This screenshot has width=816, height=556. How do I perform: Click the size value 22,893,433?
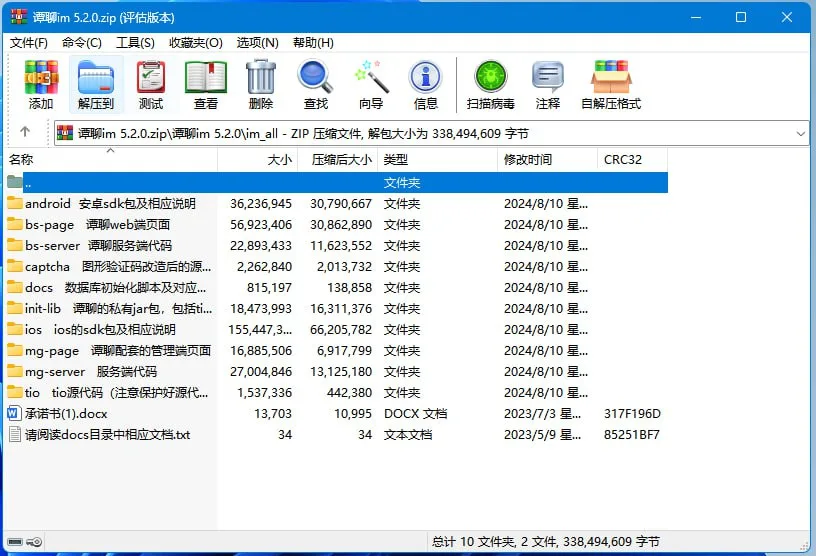point(261,246)
